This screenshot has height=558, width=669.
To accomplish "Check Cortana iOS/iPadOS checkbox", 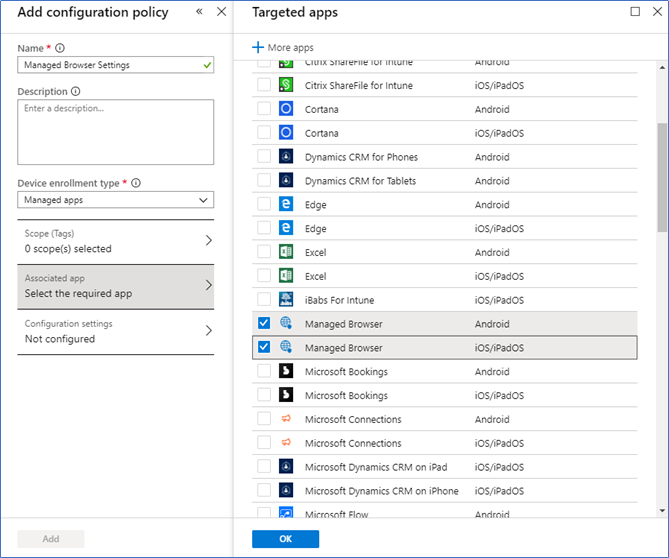I will pos(264,133).
